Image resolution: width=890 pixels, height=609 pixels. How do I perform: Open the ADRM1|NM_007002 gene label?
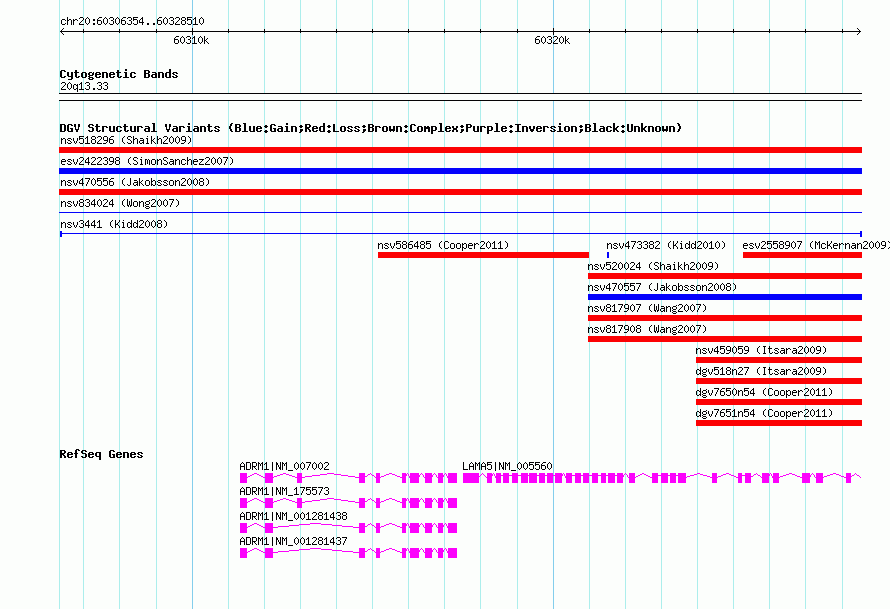click(284, 466)
